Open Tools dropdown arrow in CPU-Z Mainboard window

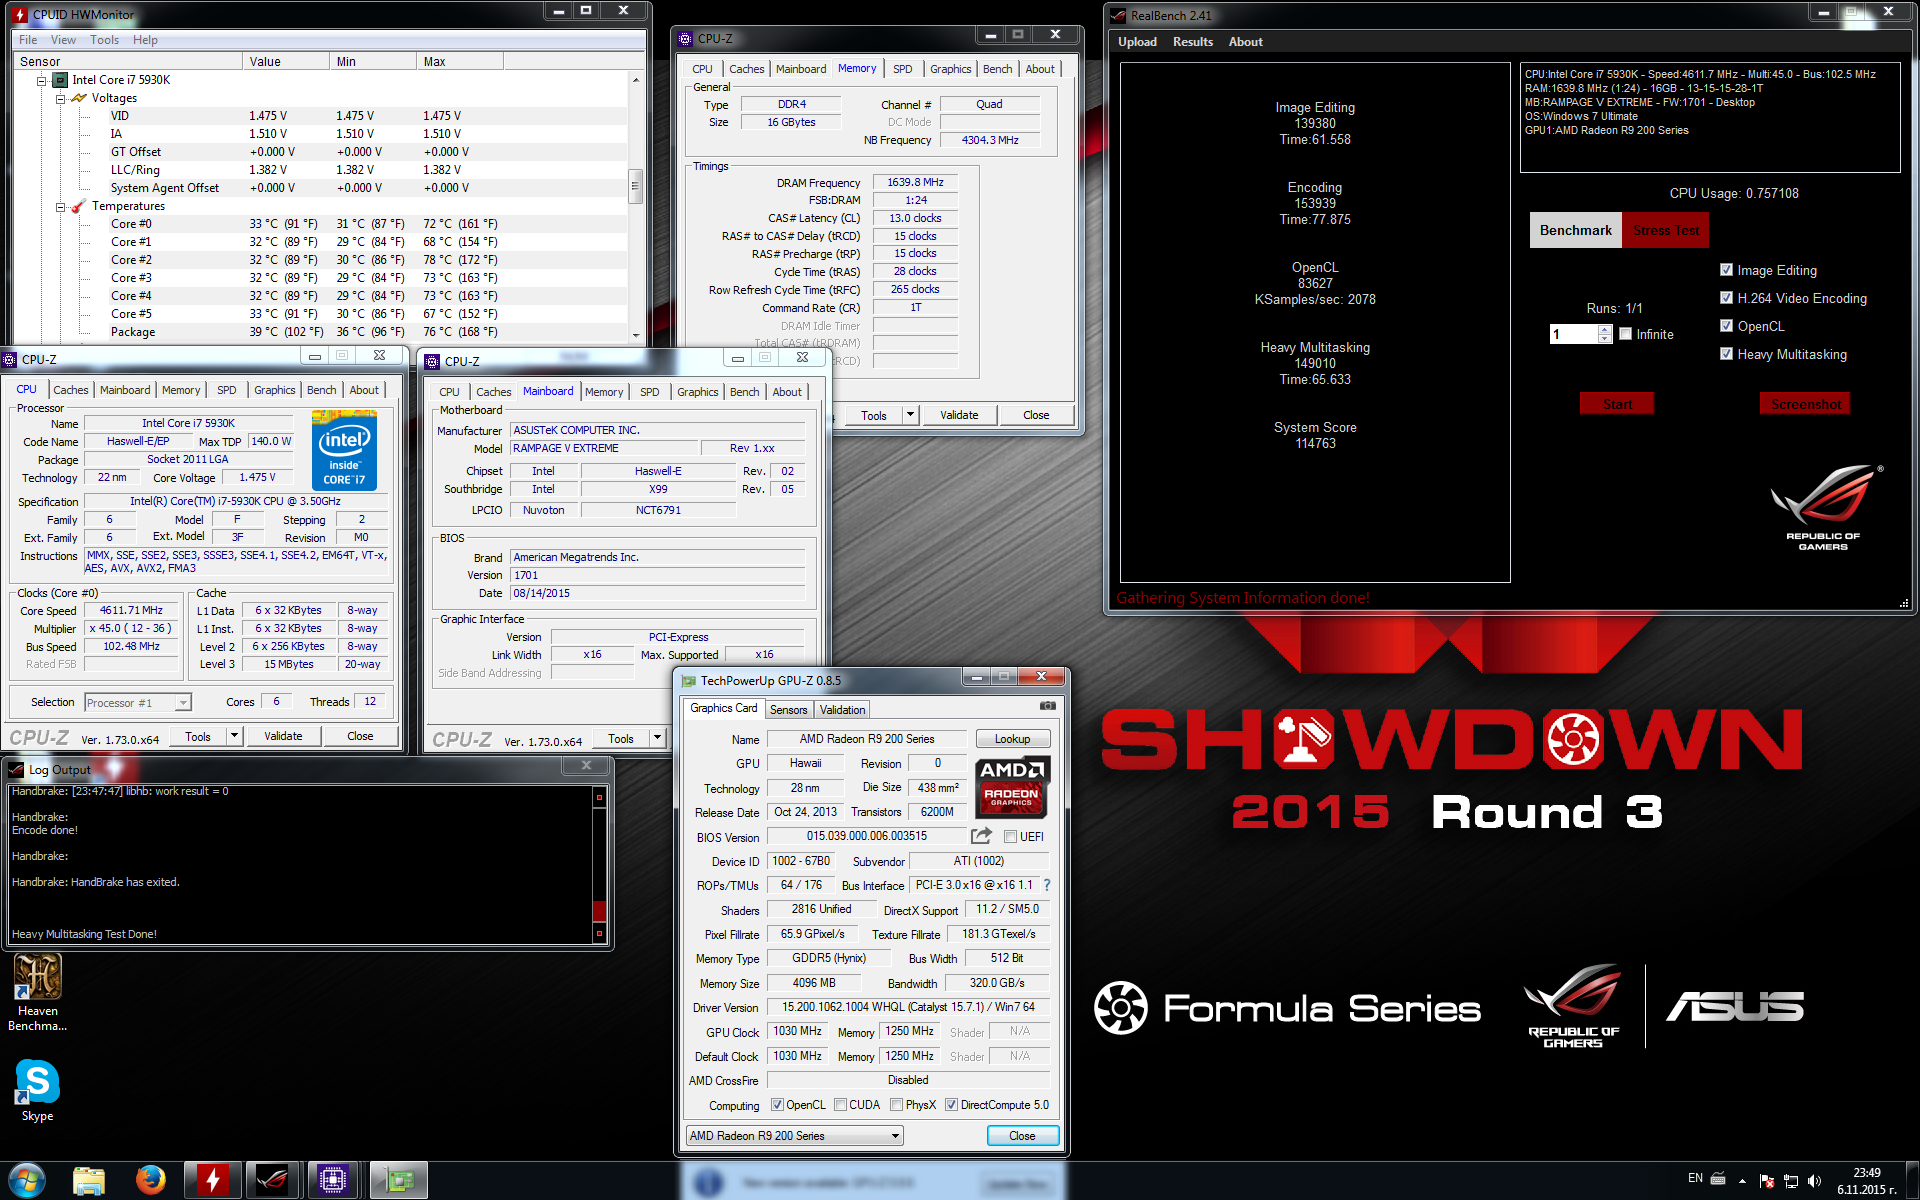click(657, 739)
